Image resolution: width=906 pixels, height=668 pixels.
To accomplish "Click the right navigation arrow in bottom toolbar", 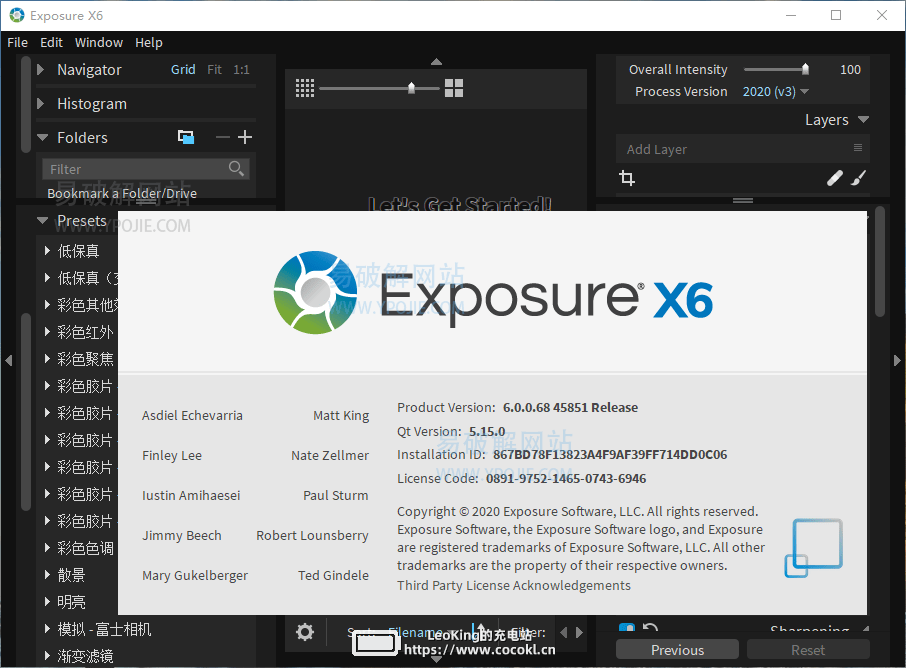I will (x=579, y=633).
